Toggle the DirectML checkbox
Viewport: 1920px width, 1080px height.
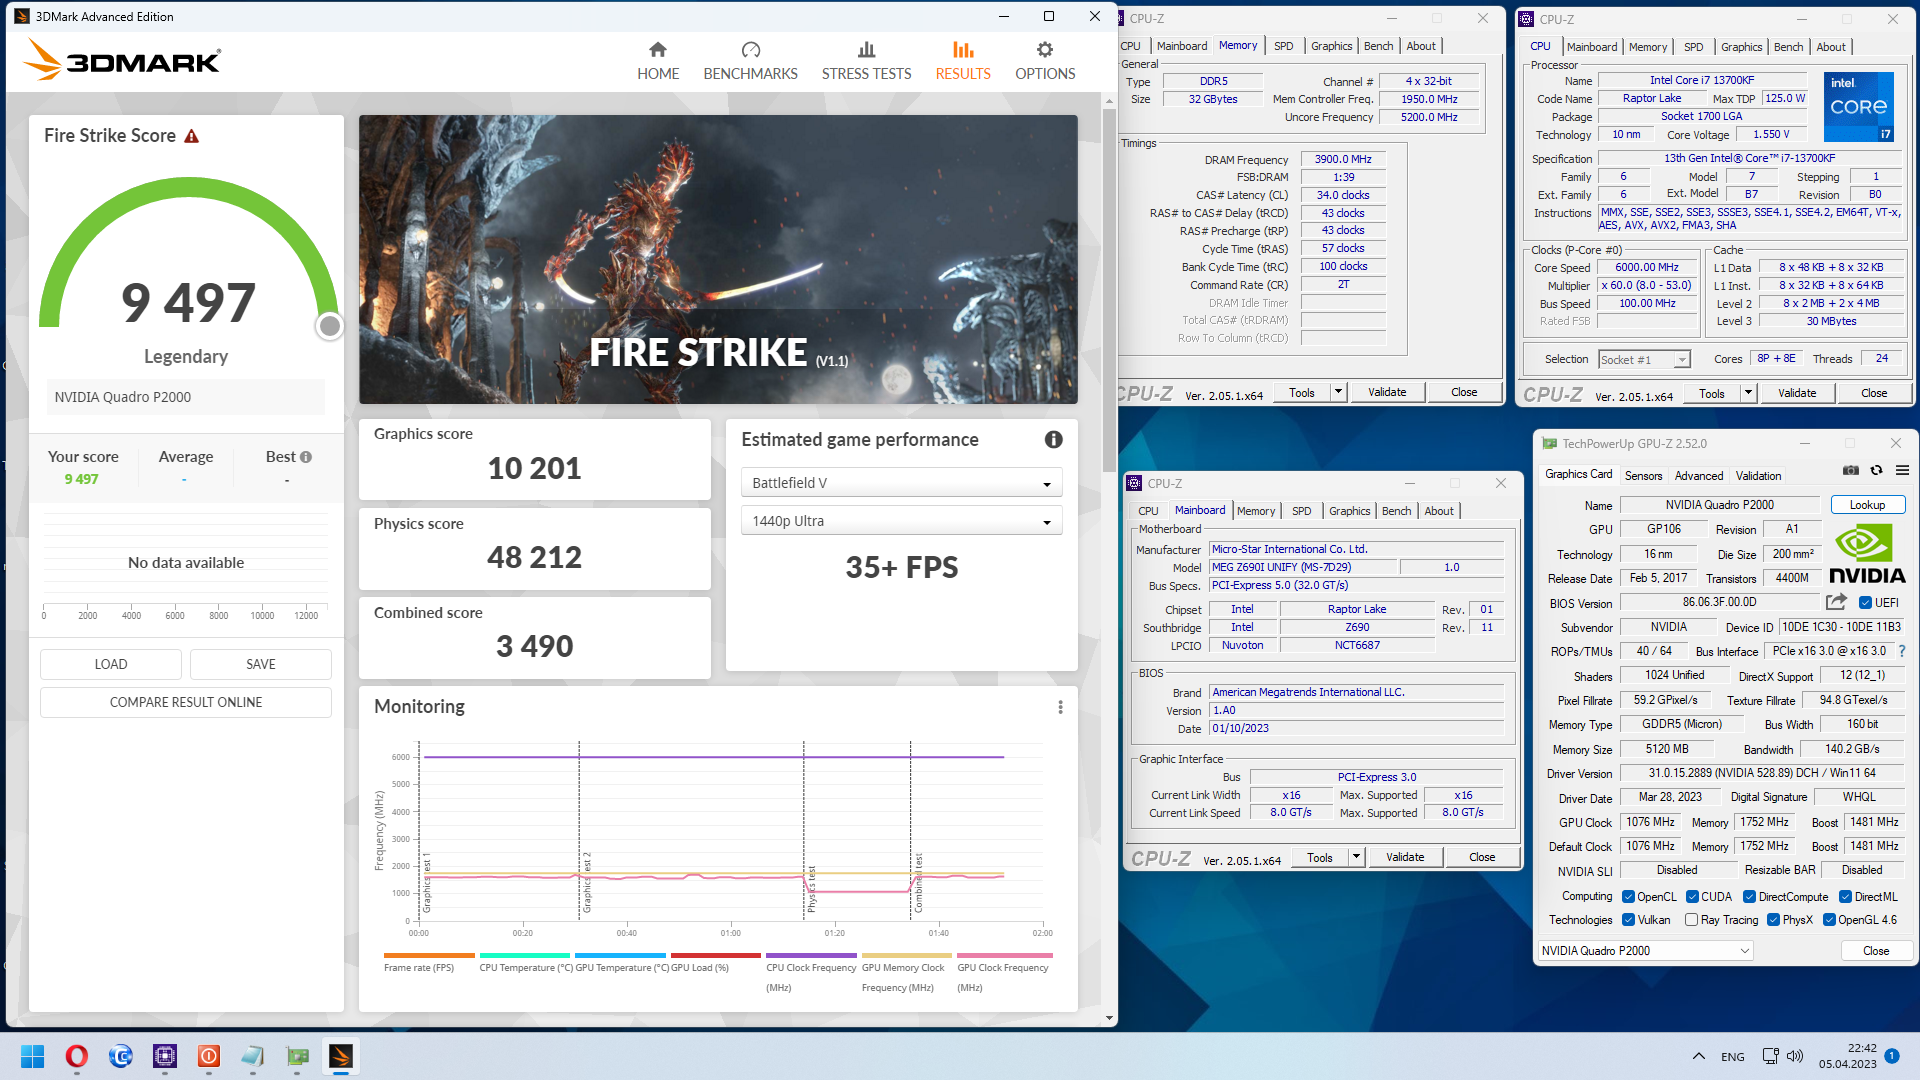pos(1845,897)
